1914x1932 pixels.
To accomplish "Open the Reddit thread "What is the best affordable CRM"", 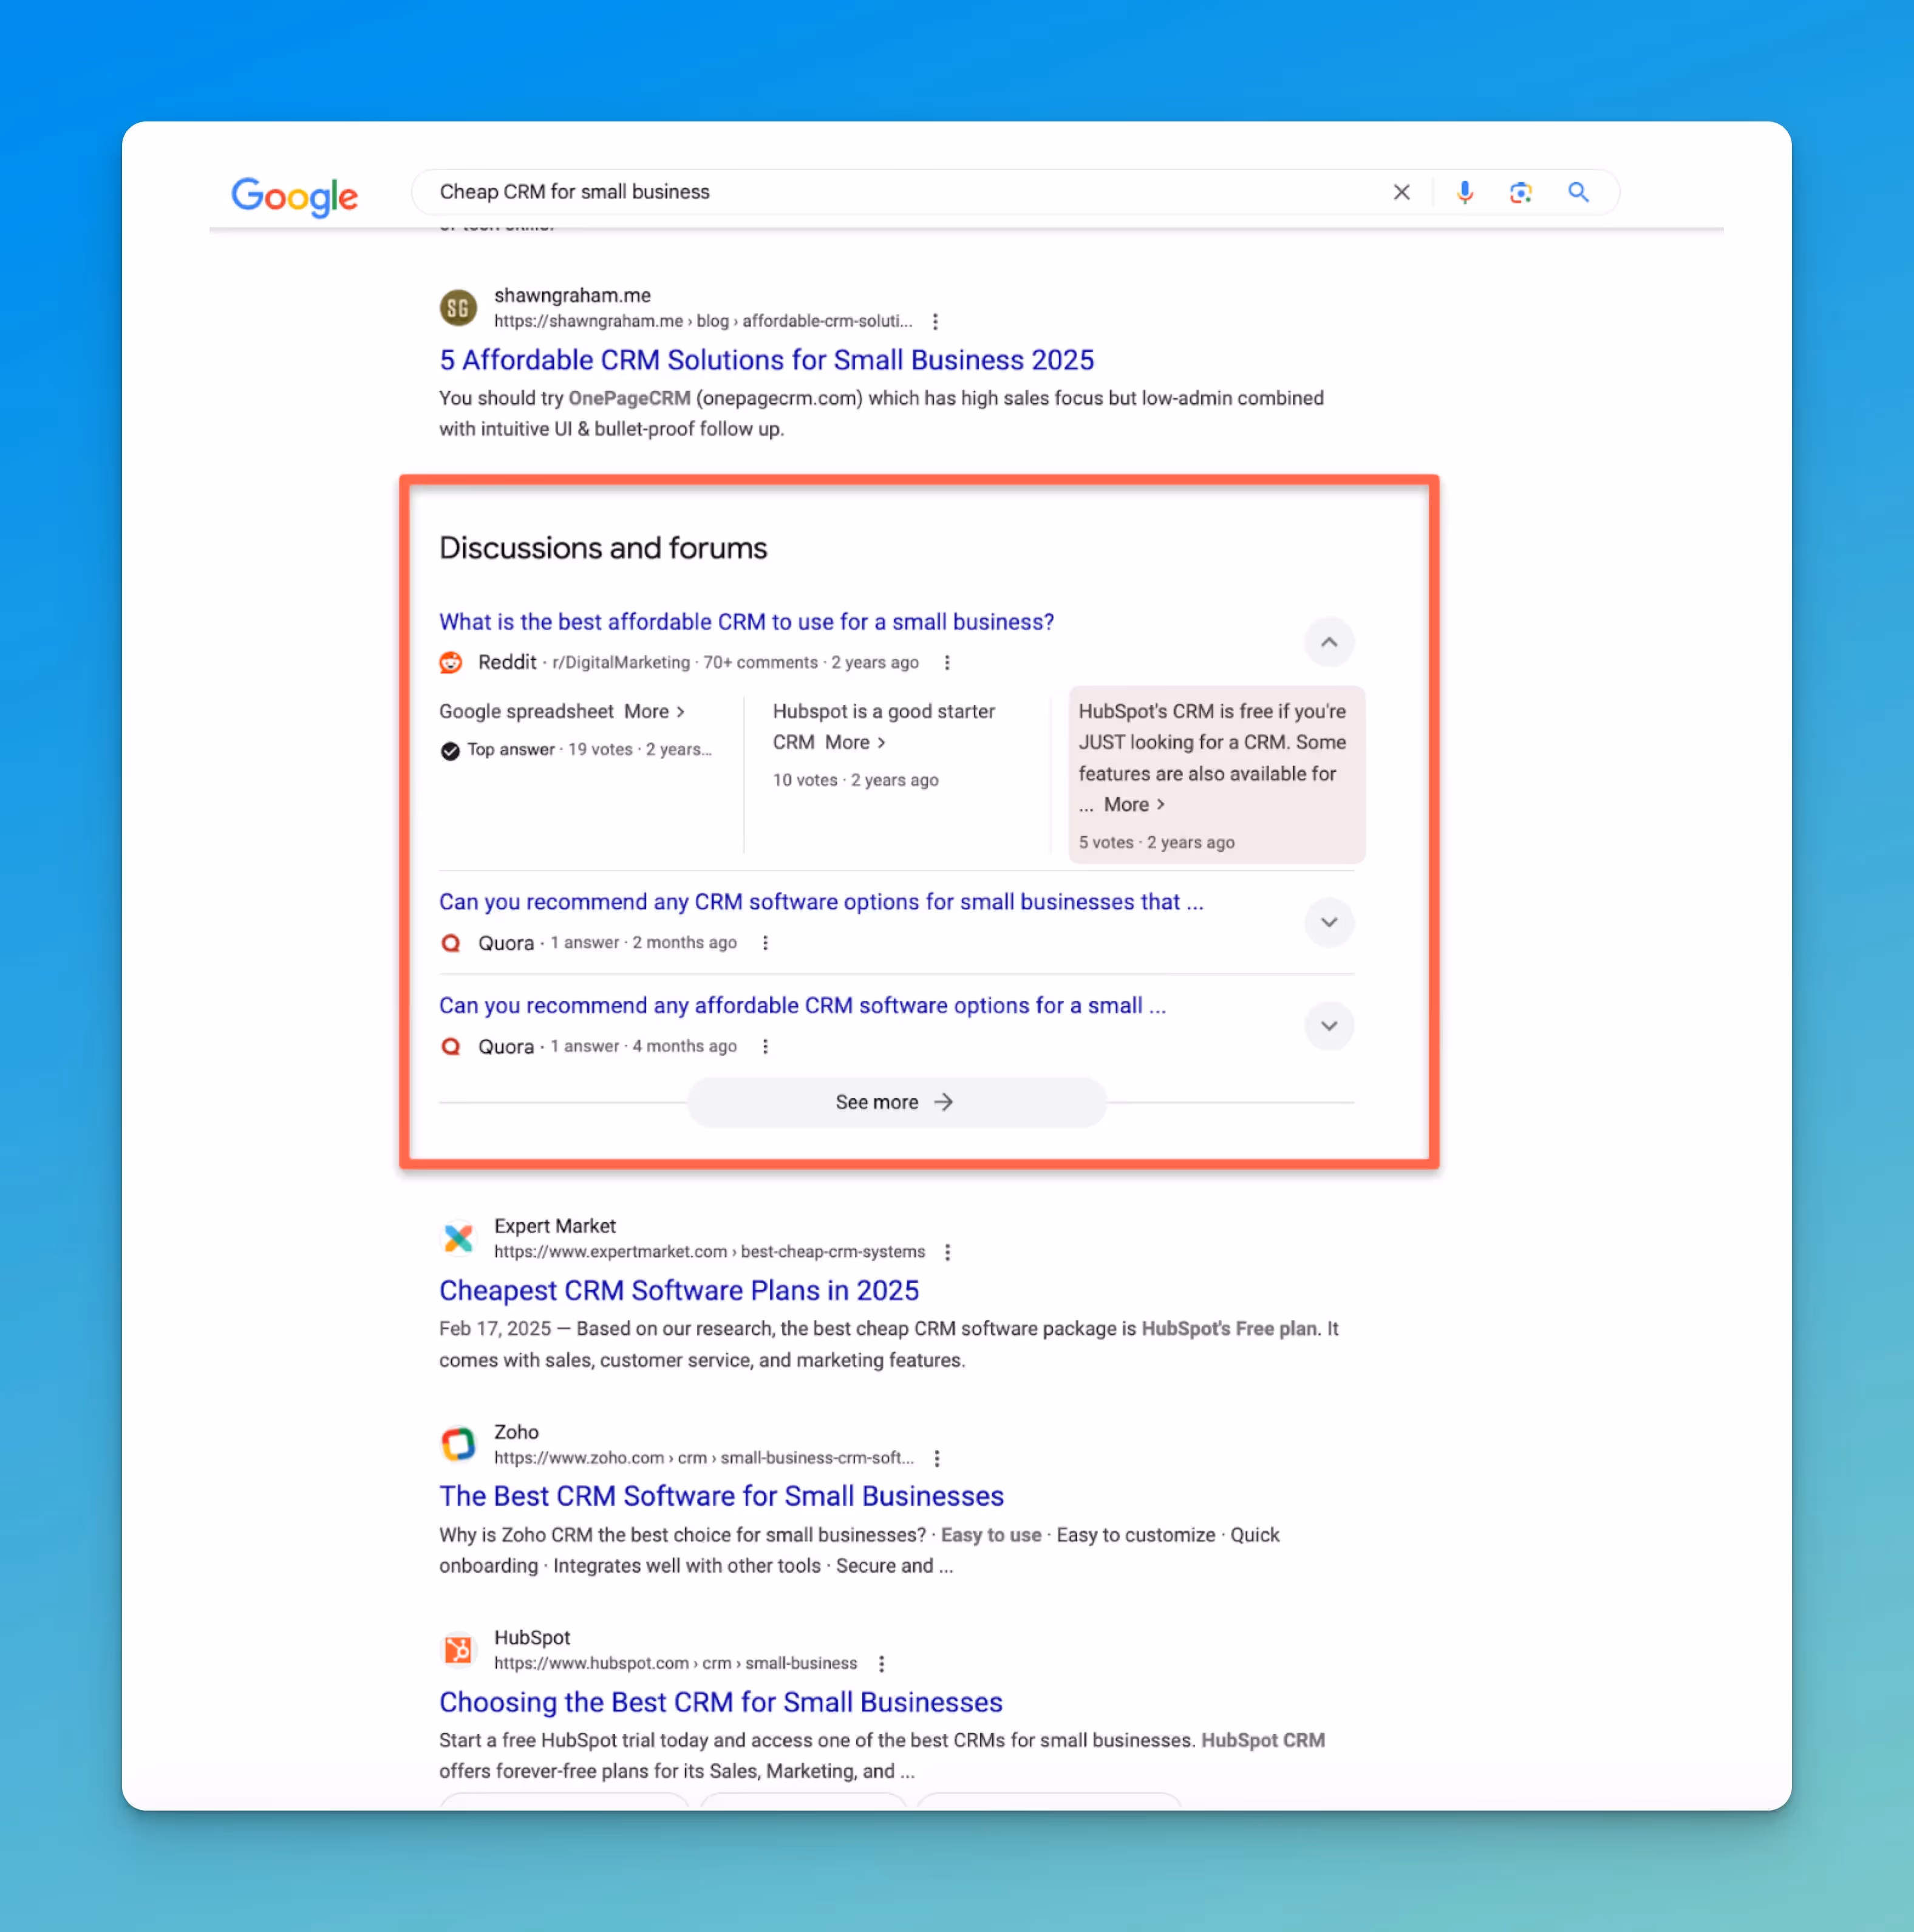I will tap(746, 622).
